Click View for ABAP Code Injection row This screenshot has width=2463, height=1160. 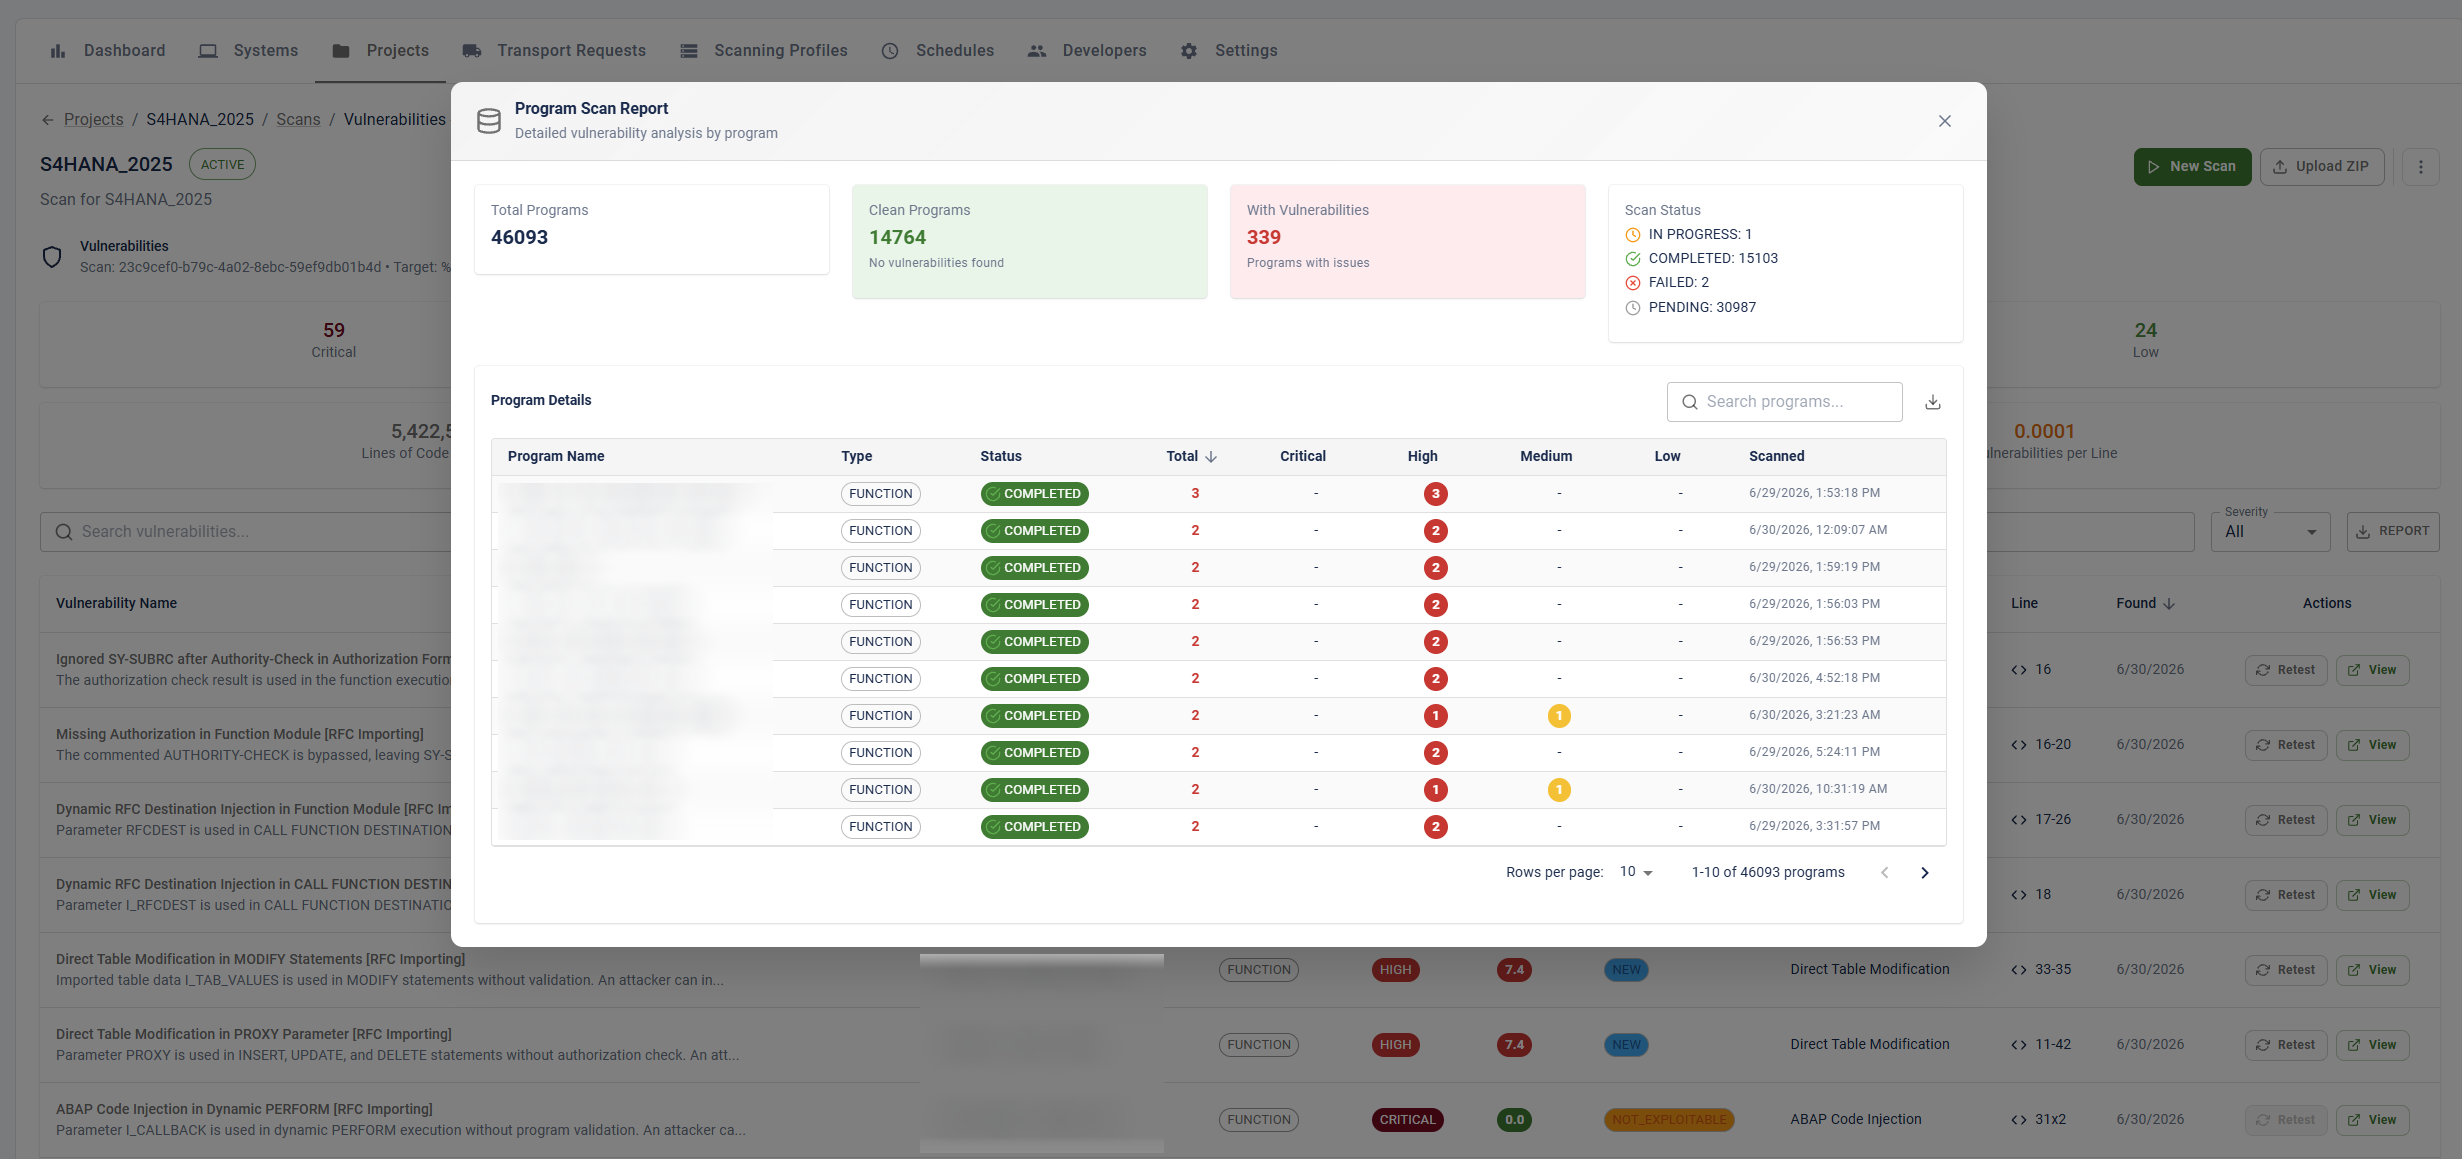tap(2372, 1120)
